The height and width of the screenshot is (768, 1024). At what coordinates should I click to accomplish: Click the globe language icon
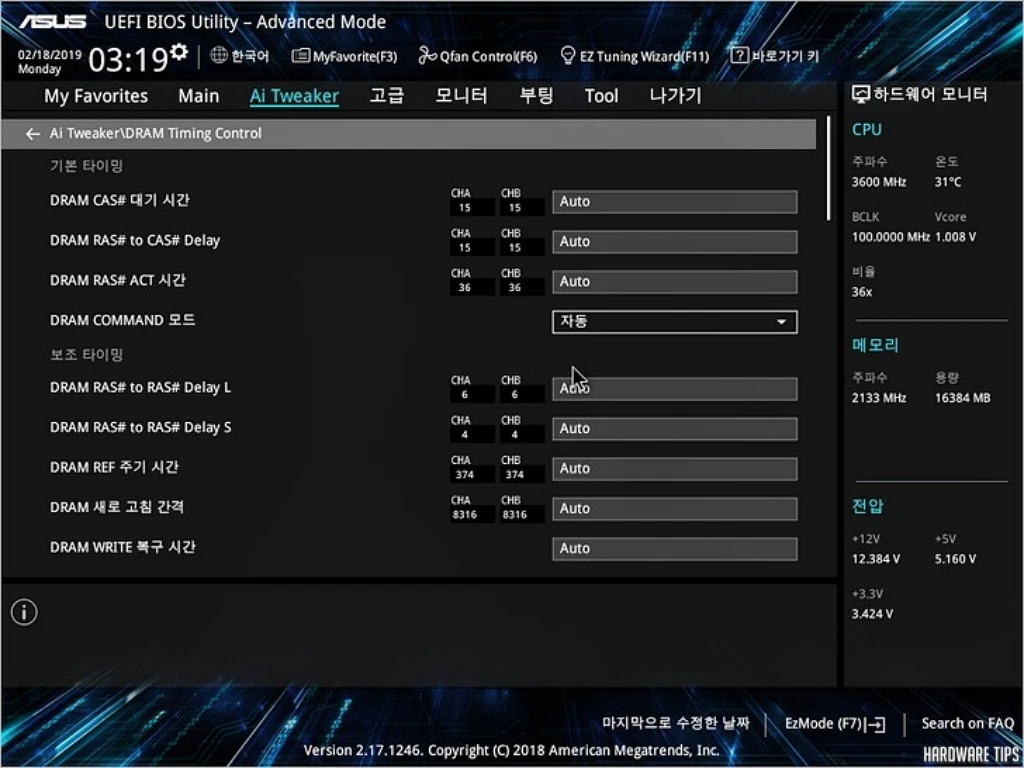[219, 56]
